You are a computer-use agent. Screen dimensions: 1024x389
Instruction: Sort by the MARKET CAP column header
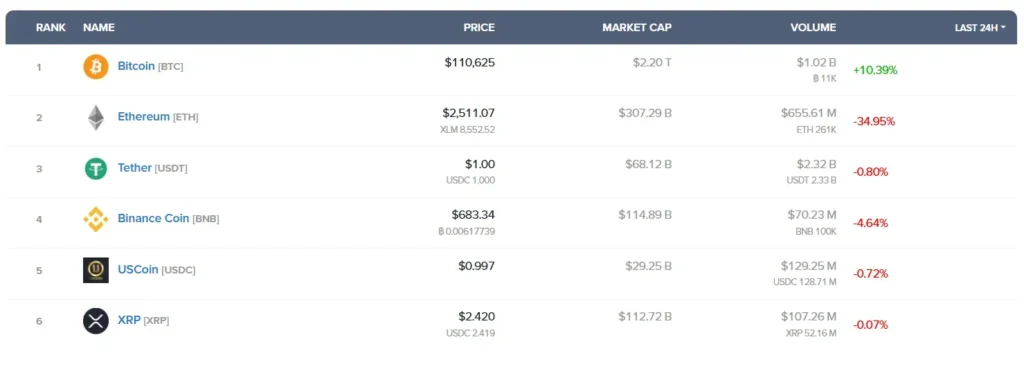(637, 27)
